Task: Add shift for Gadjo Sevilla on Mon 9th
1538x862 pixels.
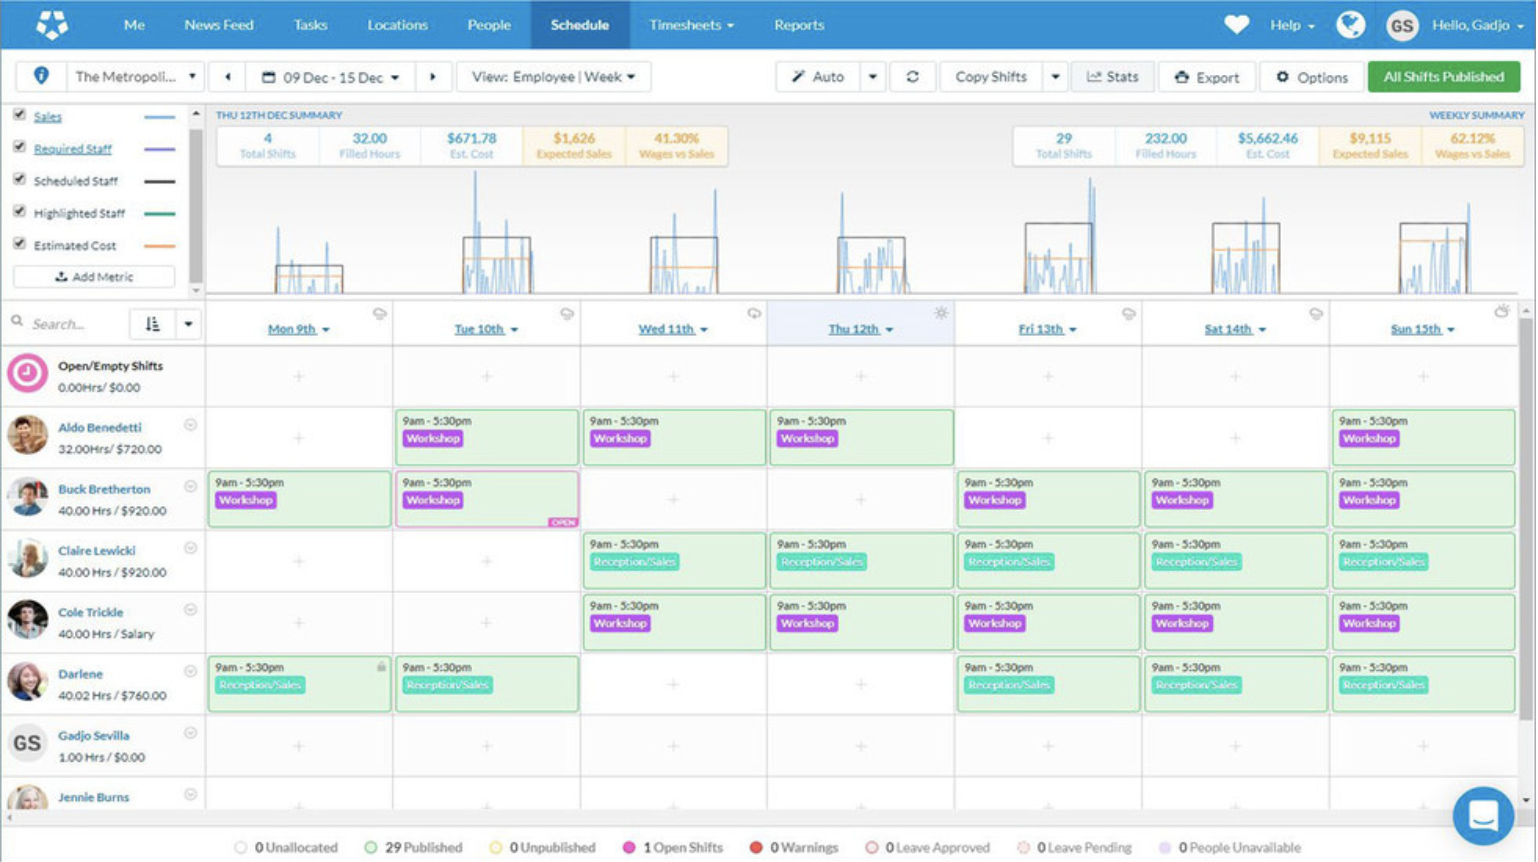Action: coord(298,746)
